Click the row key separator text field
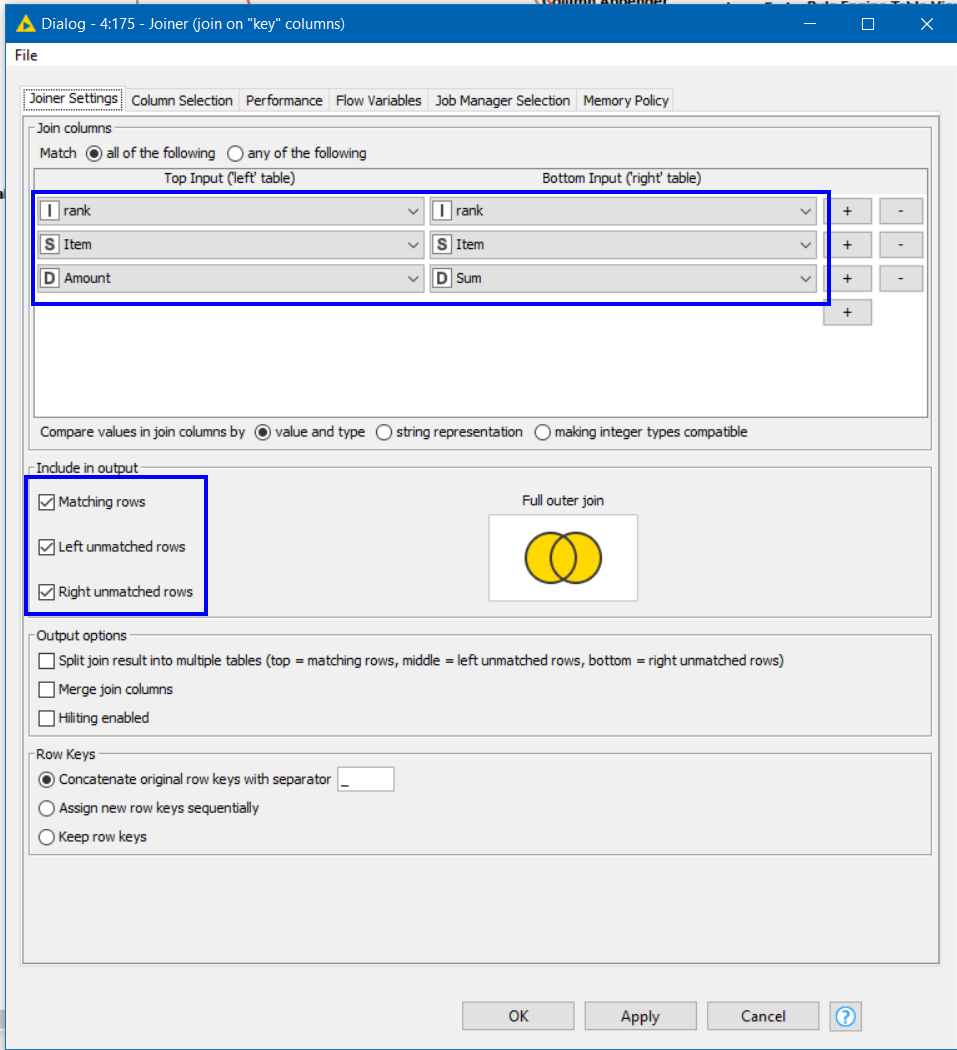The width and height of the screenshot is (957, 1050). [x=366, y=780]
